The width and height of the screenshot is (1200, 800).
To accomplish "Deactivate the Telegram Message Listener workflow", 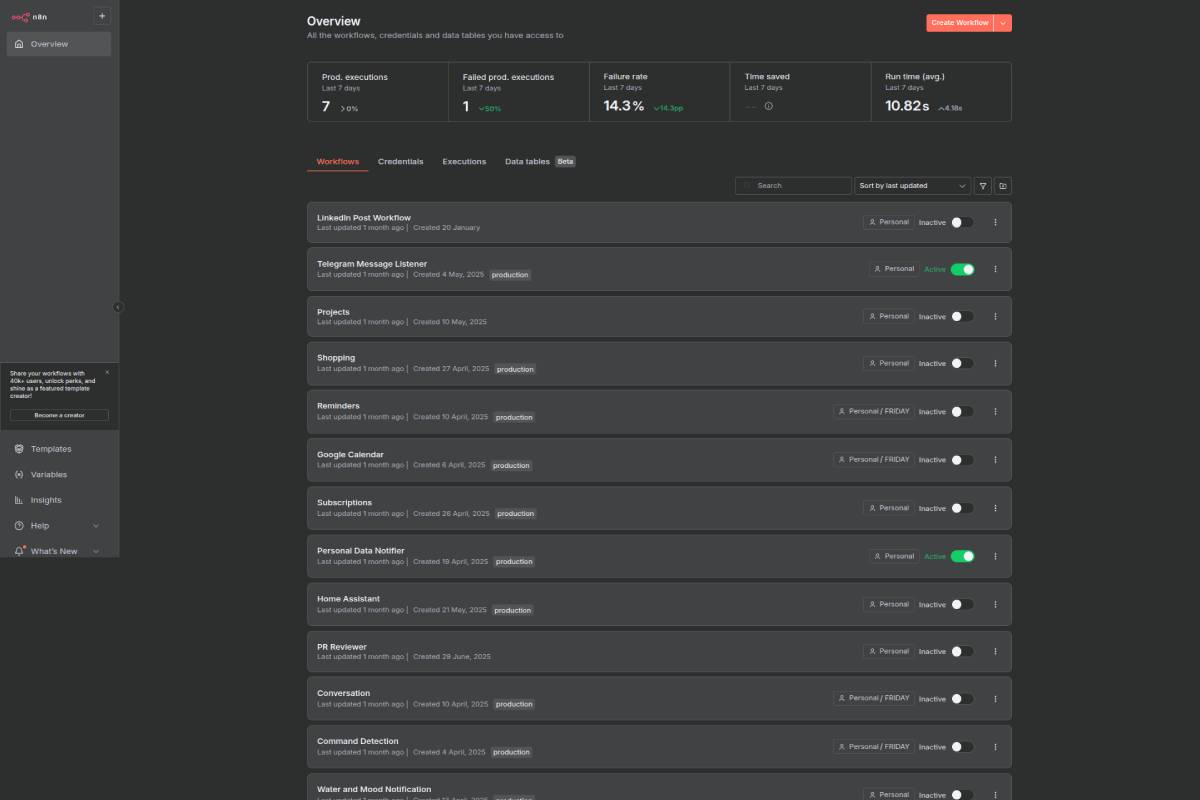I will point(962,269).
